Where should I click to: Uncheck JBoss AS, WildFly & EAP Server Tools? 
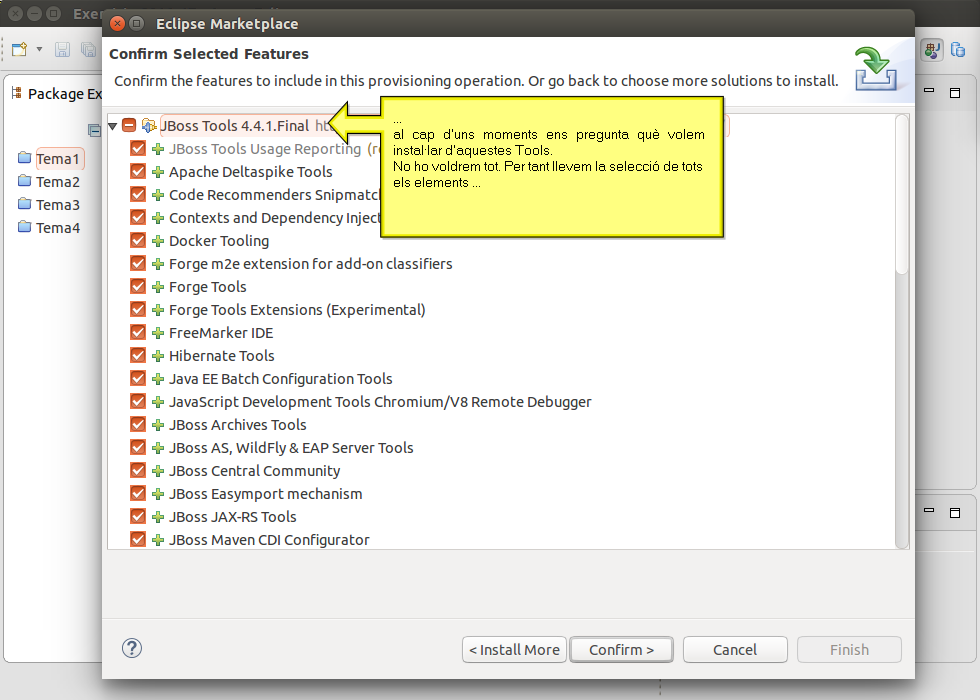[138, 447]
